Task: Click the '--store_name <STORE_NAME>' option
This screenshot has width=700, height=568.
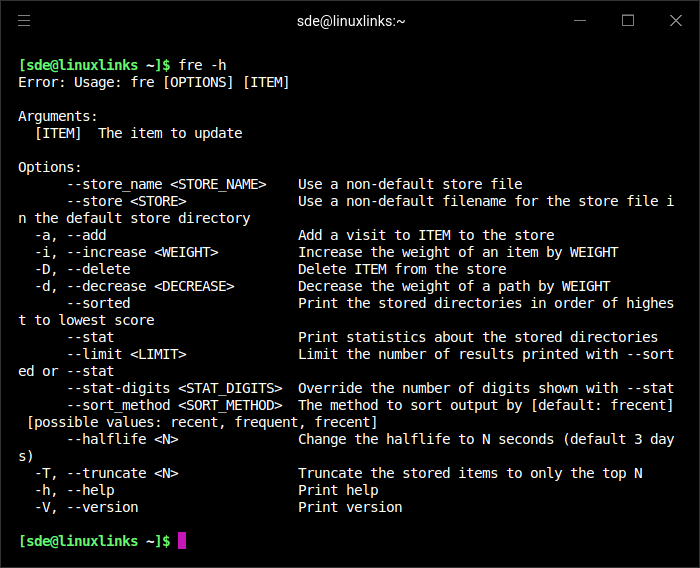Action: tap(166, 184)
